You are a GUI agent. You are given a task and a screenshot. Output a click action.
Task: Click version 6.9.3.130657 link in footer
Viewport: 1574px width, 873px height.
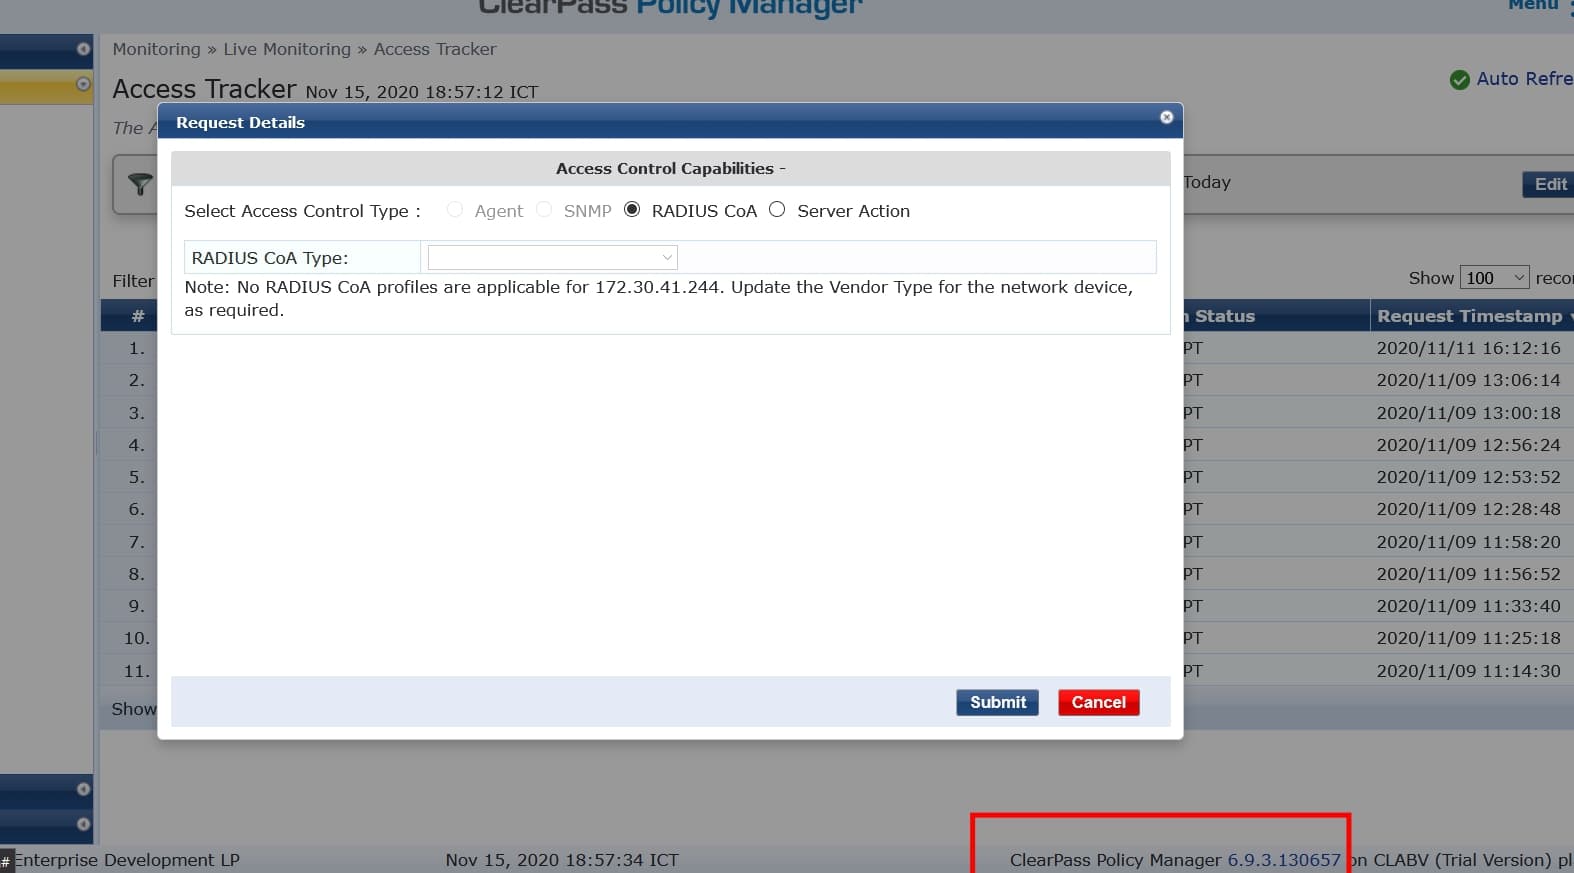pyautogui.click(x=1284, y=860)
